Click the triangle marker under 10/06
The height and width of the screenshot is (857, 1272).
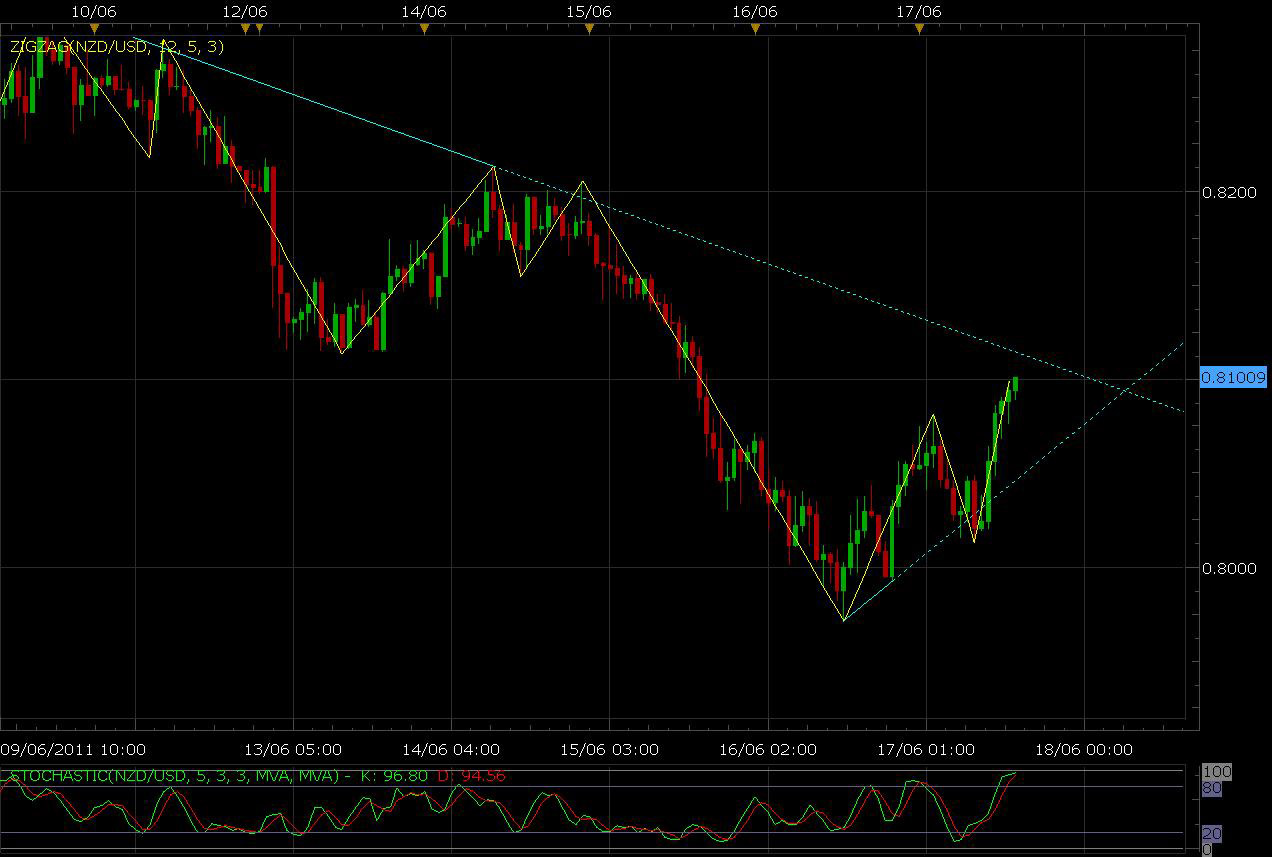tap(94, 29)
